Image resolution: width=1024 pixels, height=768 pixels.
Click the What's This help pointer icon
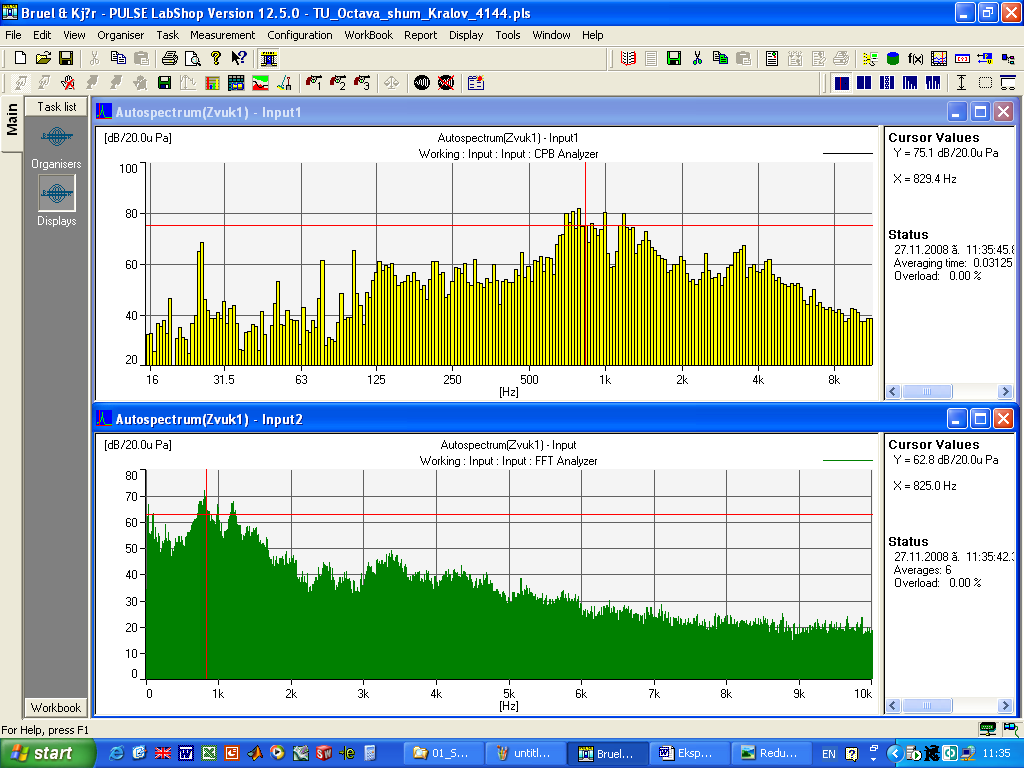239,59
